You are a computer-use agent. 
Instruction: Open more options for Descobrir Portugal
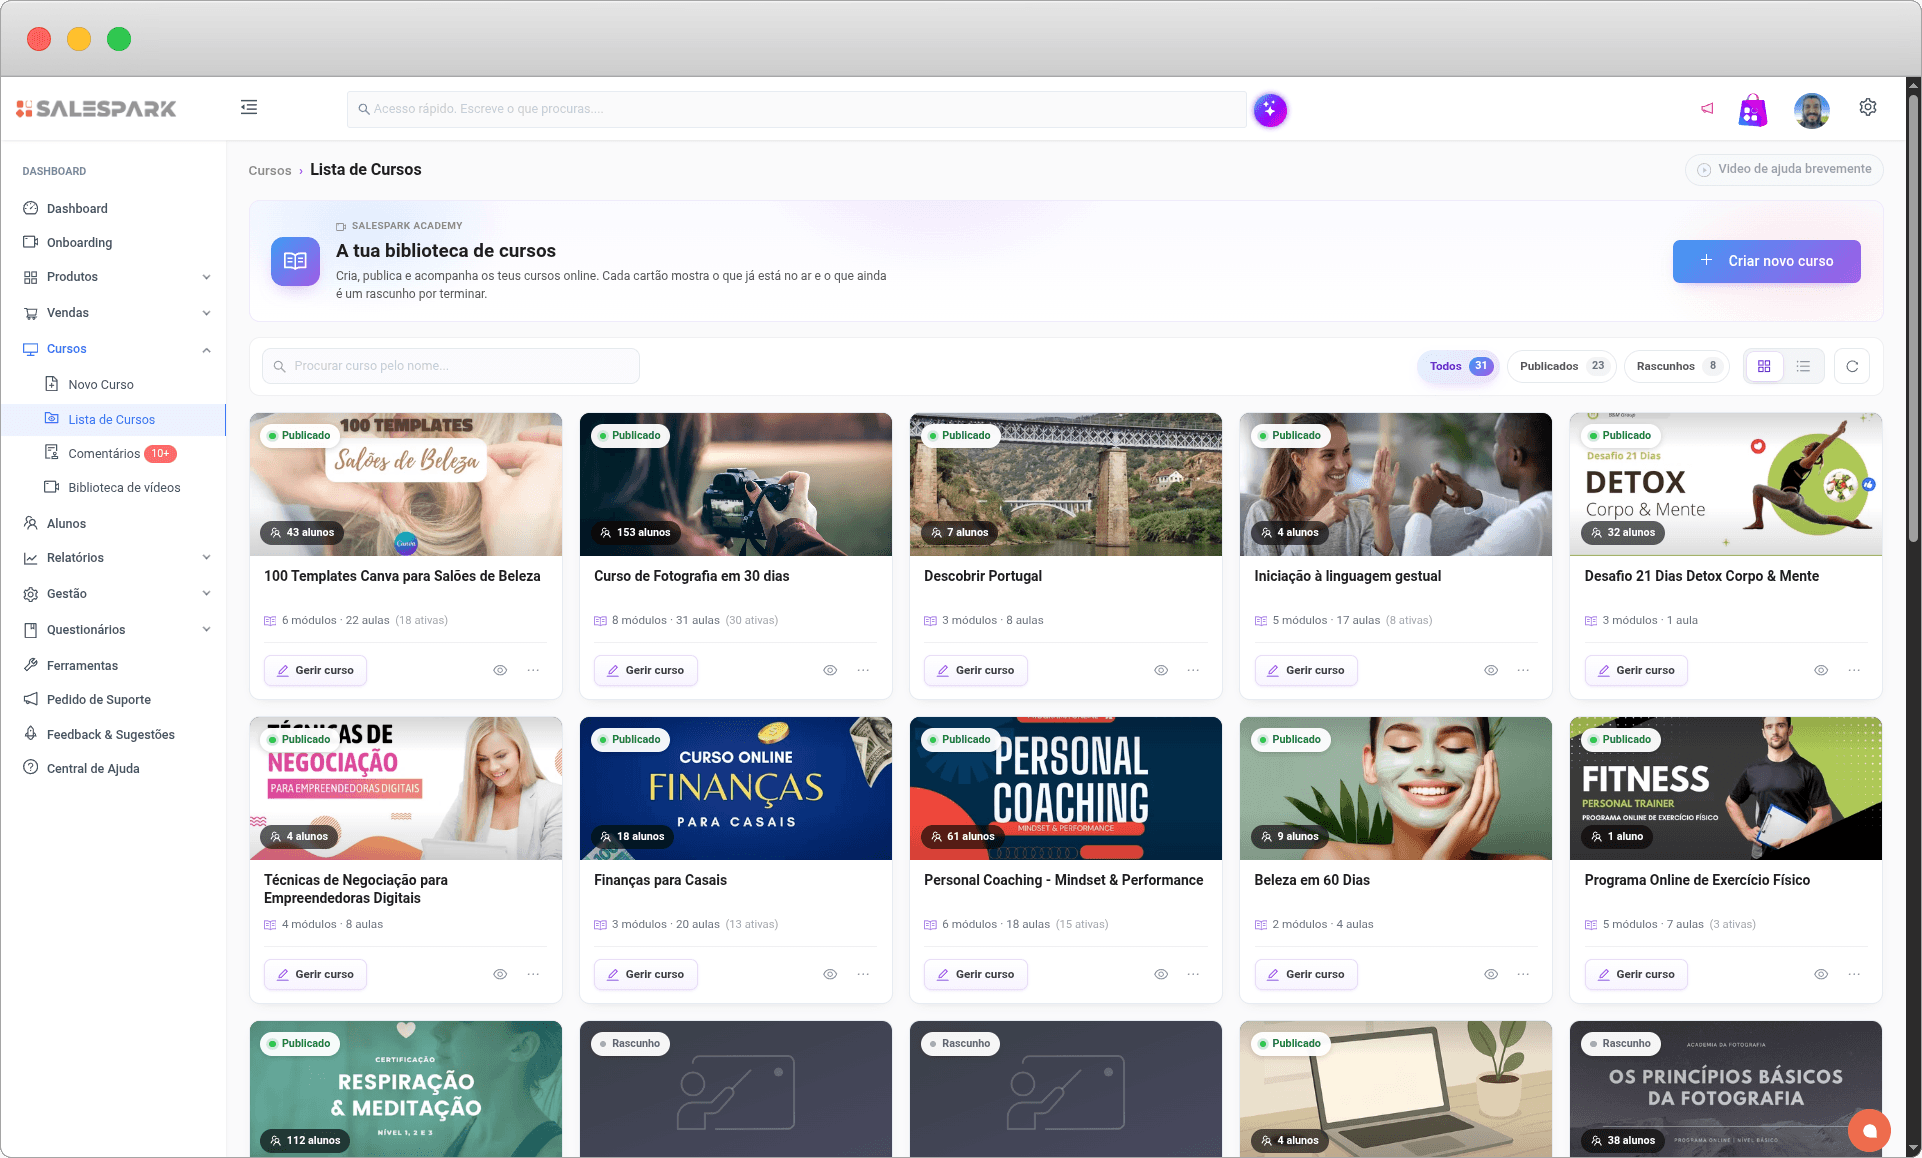pyautogui.click(x=1193, y=670)
